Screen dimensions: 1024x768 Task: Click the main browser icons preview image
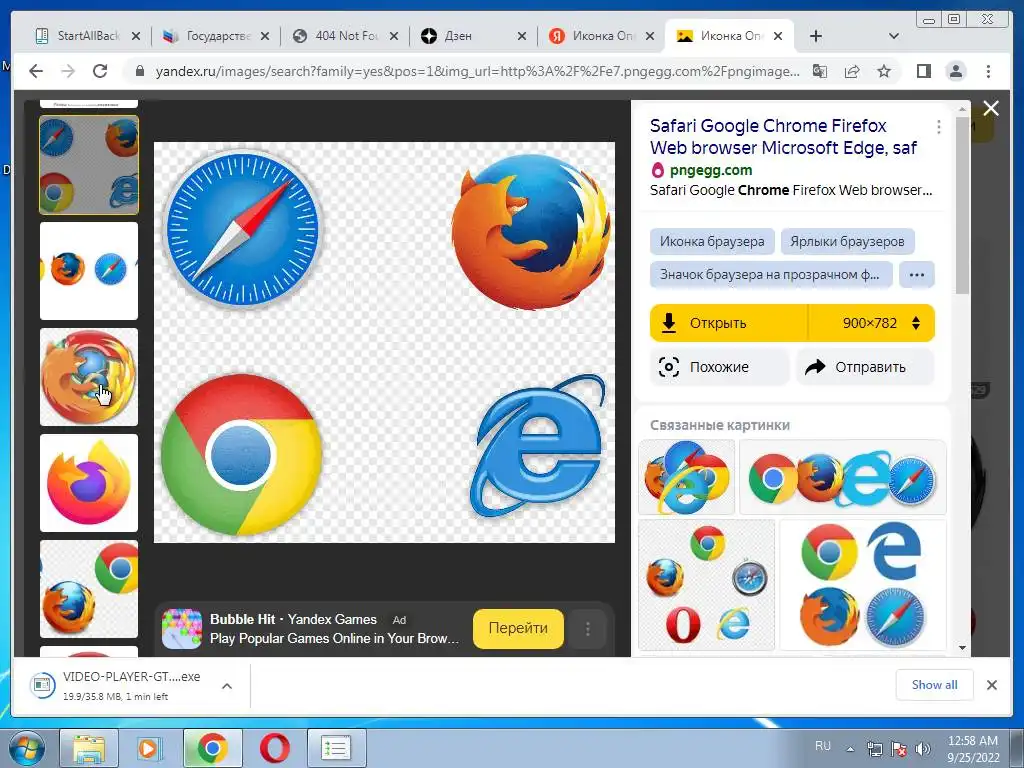pyautogui.click(x=384, y=342)
